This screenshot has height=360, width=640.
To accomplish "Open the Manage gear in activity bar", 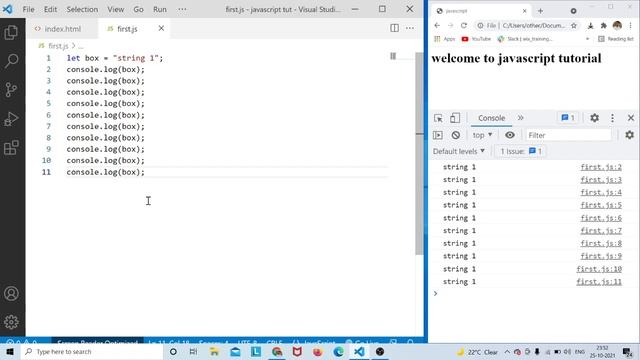I will pyautogui.click(x=11, y=322).
